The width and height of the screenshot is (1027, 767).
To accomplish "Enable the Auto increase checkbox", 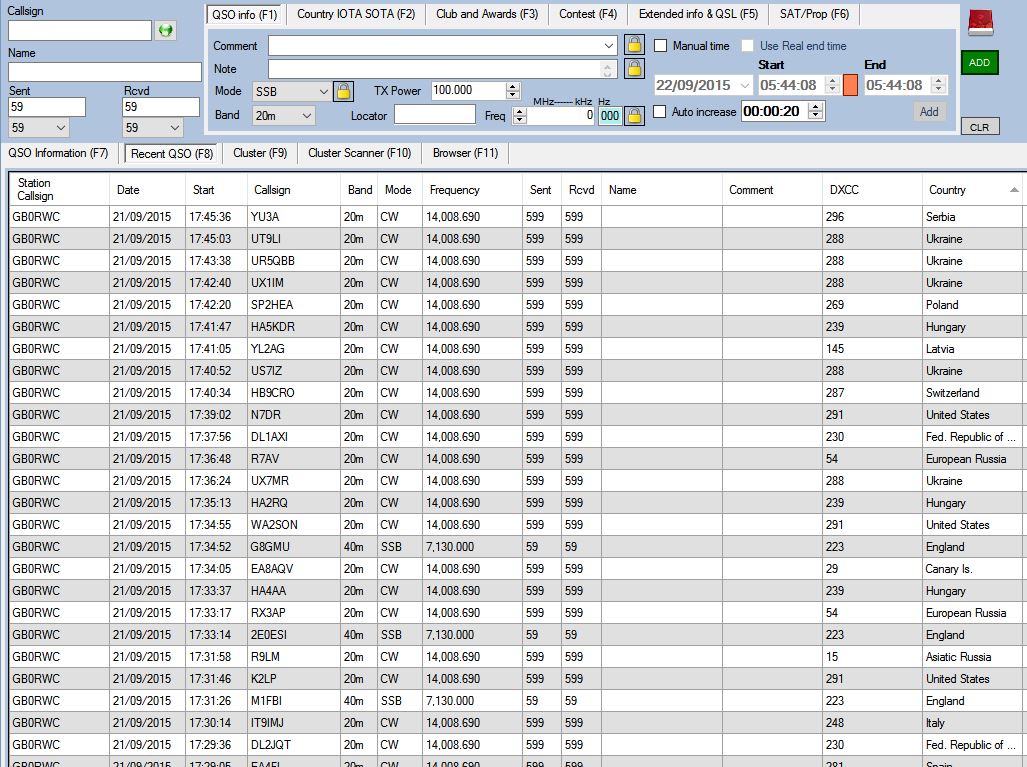I will coord(660,112).
